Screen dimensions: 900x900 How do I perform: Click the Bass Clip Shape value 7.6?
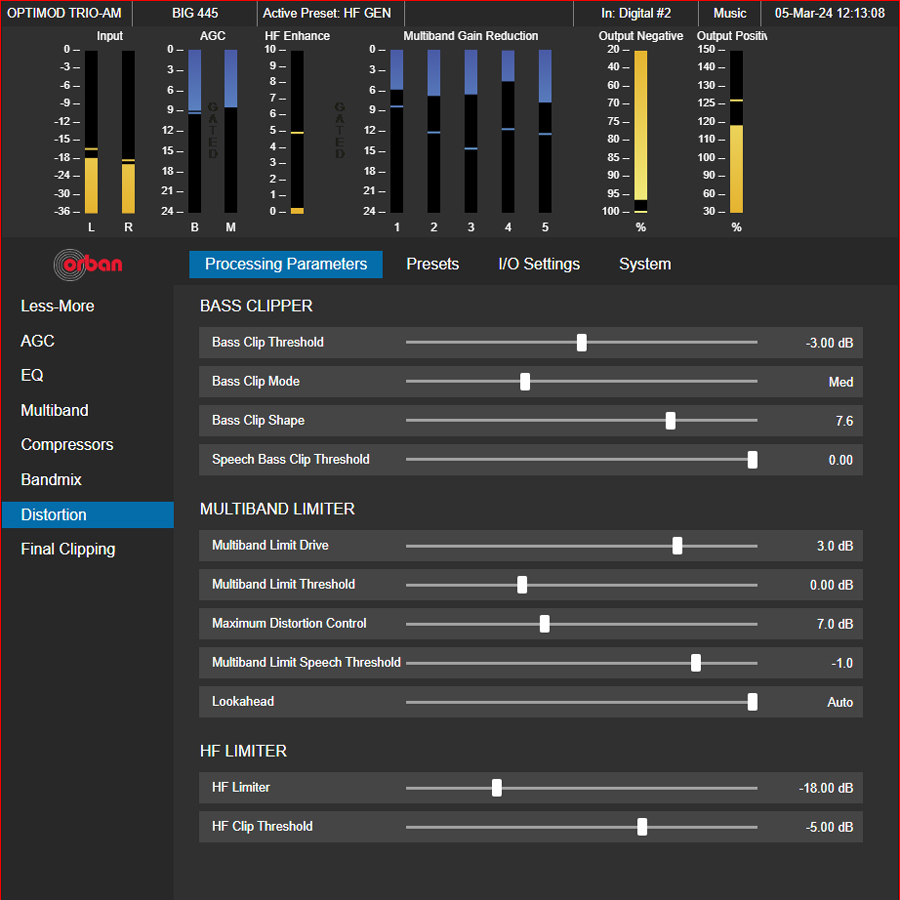pos(844,421)
